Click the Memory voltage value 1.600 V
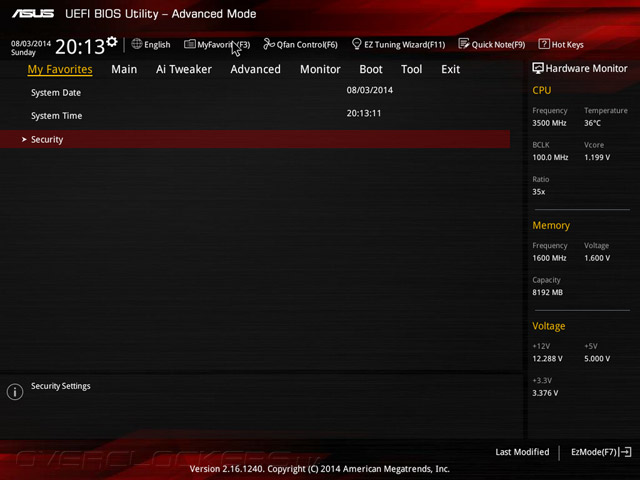The width and height of the screenshot is (640, 480). [597, 258]
